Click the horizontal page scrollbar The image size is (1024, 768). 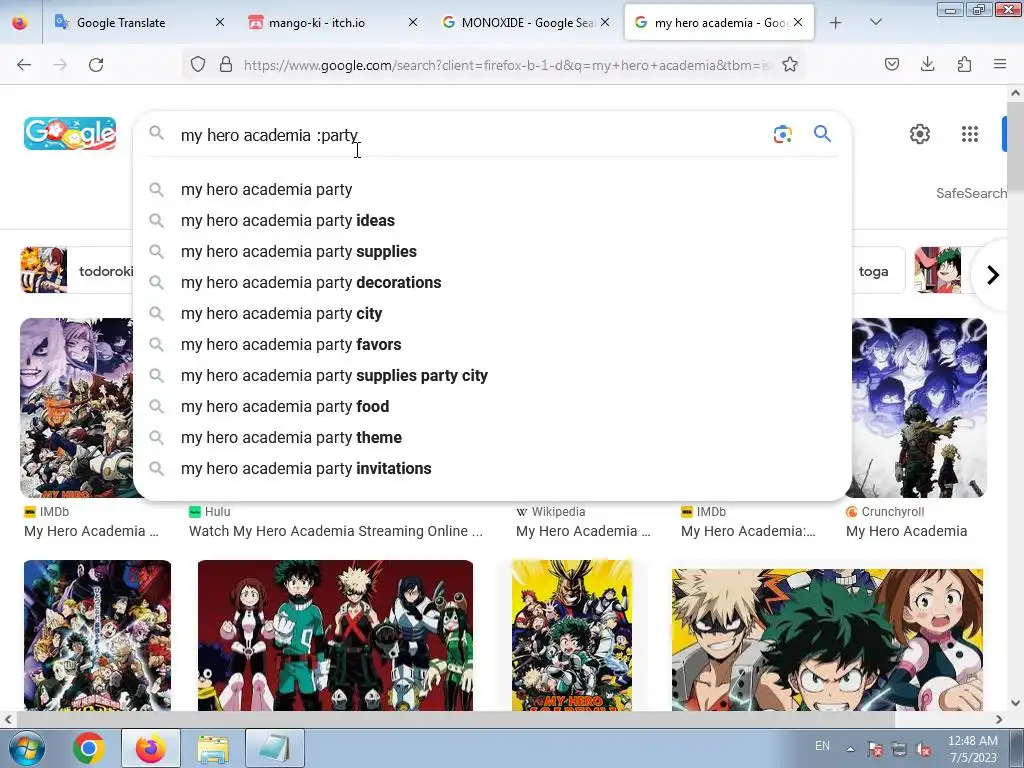pyautogui.click(x=455, y=719)
